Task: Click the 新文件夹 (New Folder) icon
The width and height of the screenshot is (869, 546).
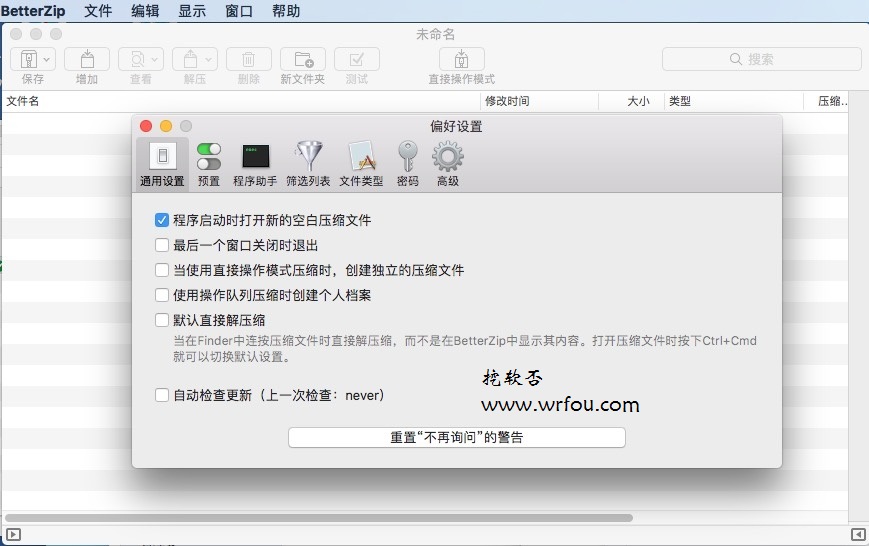Action: pyautogui.click(x=303, y=59)
